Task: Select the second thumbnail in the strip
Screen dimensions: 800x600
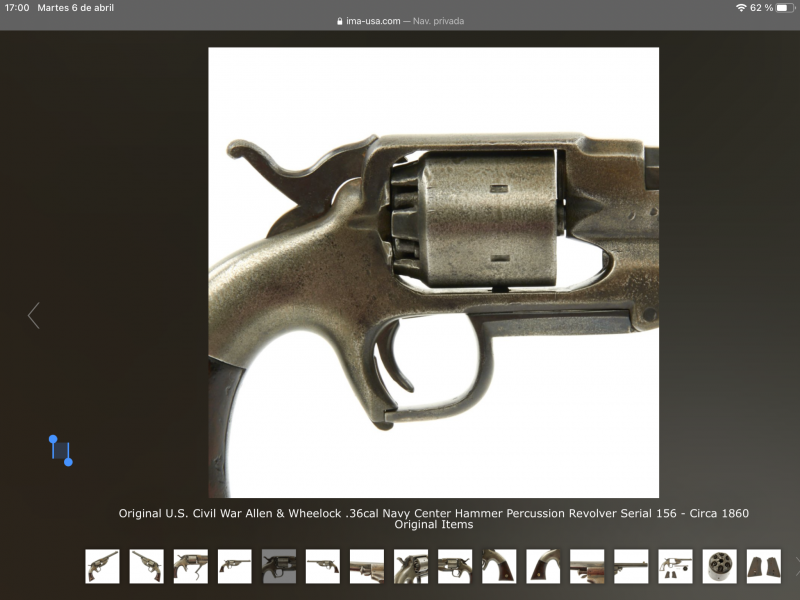Action: click(146, 566)
